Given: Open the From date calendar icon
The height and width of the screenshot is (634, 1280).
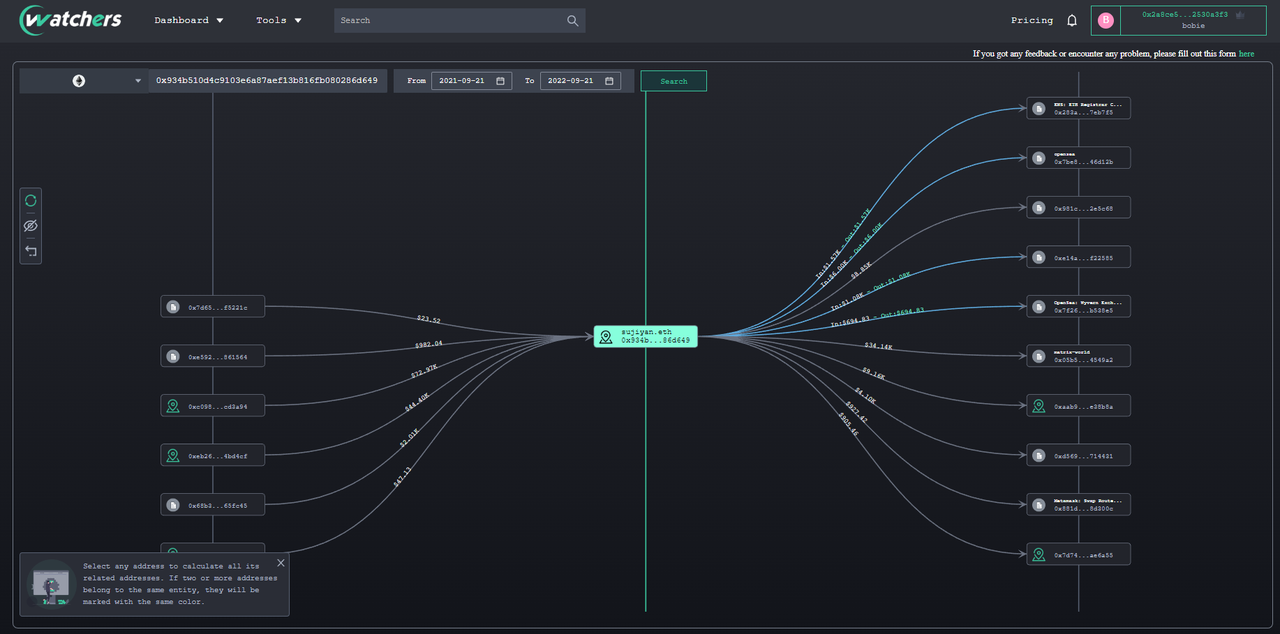Looking at the screenshot, I should pos(501,81).
